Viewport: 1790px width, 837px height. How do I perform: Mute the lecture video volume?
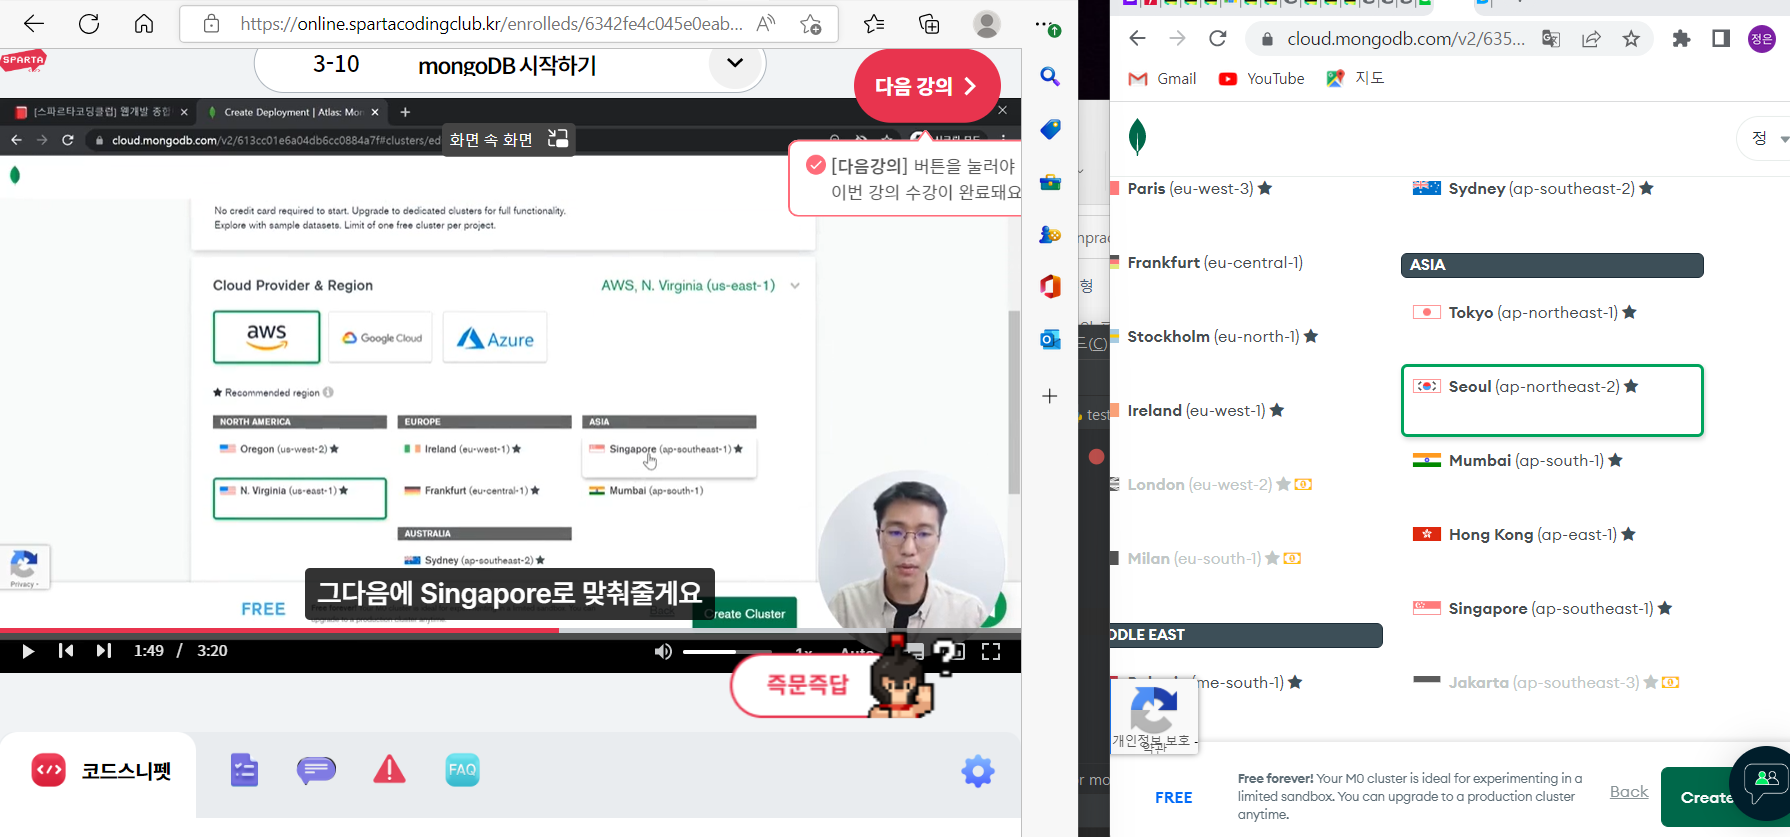coord(663,652)
